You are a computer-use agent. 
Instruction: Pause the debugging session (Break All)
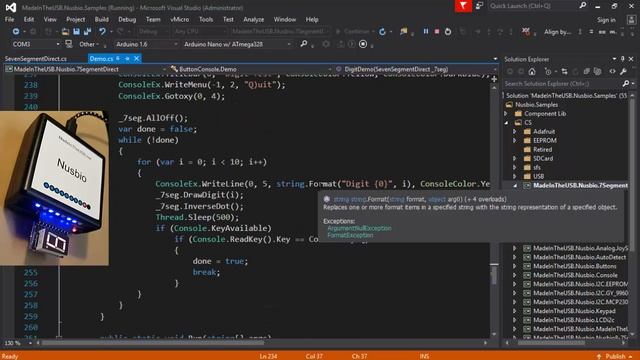pos(426,31)
